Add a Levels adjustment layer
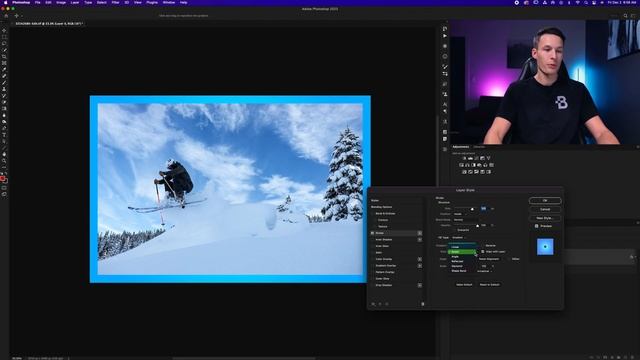The width and height of the screenshot is (640, 360). click(x=470, y=158)
